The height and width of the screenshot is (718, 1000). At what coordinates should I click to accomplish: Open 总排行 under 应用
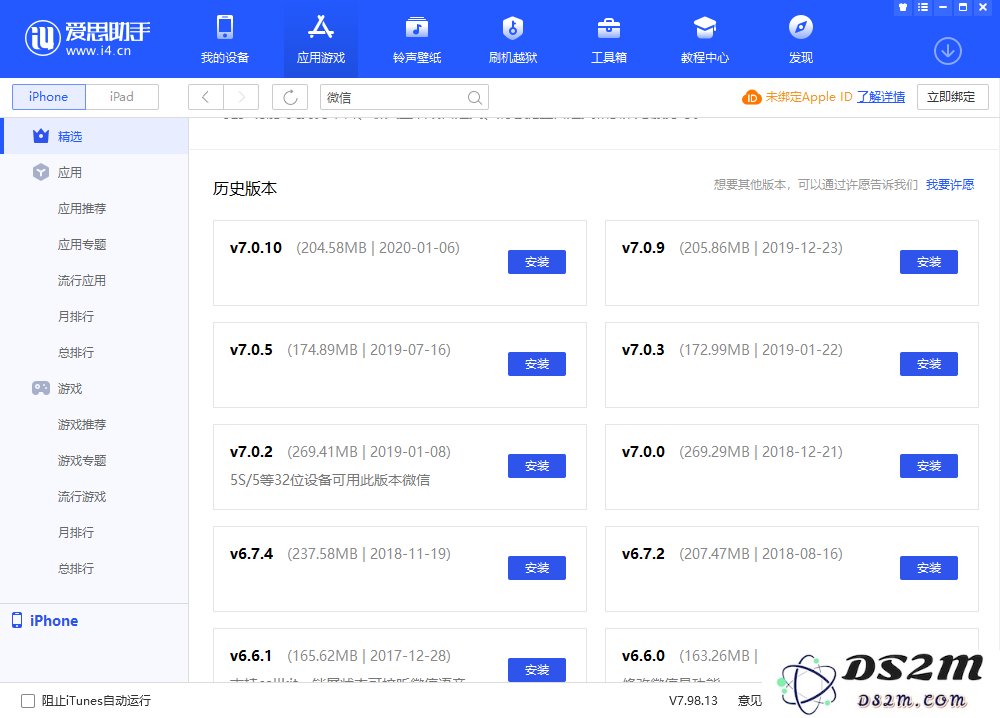(x=76, y=353)
